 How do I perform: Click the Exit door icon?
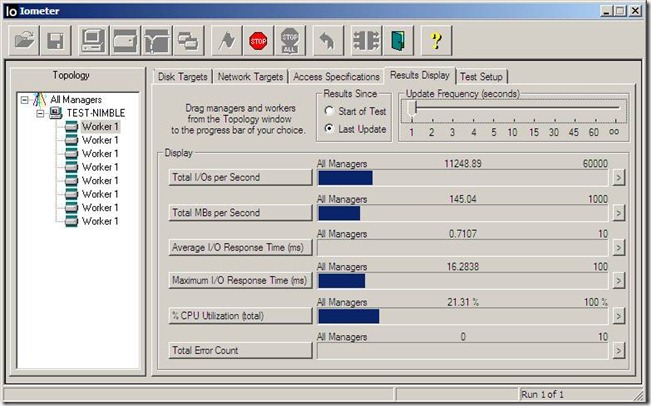click(x=398, y=41)
